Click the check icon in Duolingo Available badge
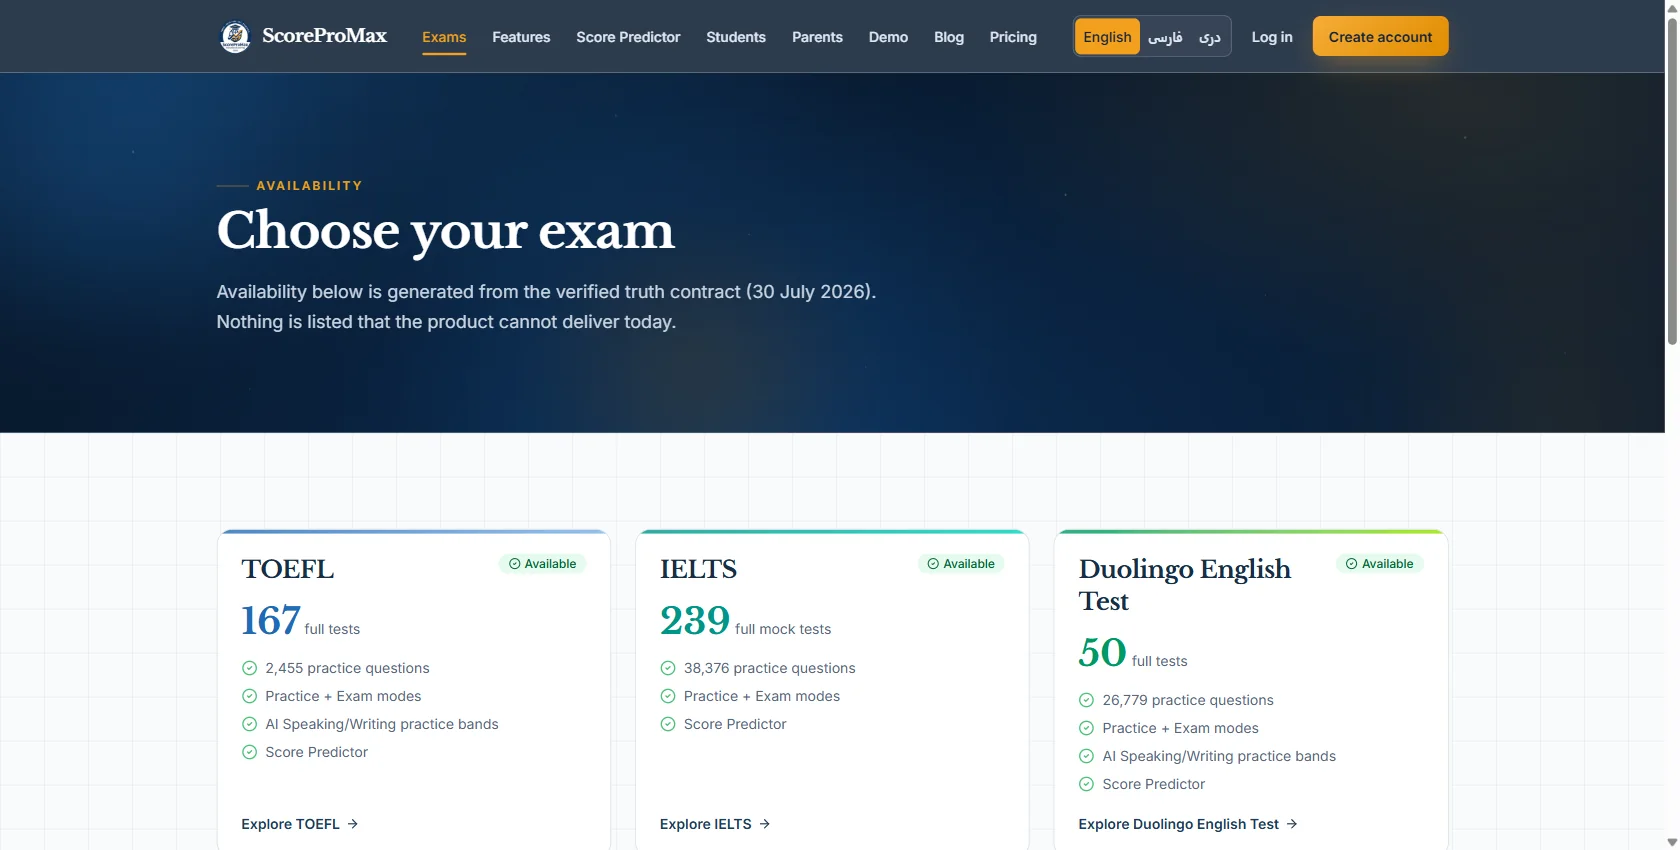Image resolution: width=1680 pixels, height=850 pixels. 1352,564
